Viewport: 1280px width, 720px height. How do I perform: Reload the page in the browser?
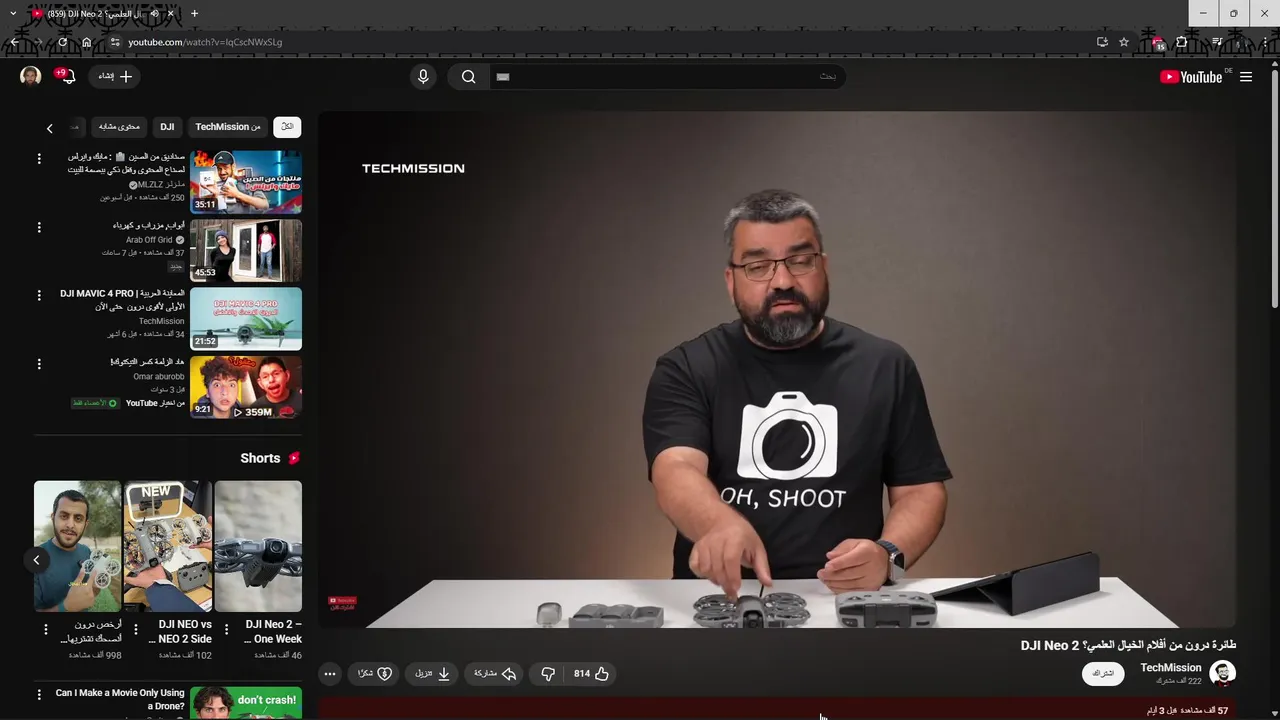pos(62,42)
